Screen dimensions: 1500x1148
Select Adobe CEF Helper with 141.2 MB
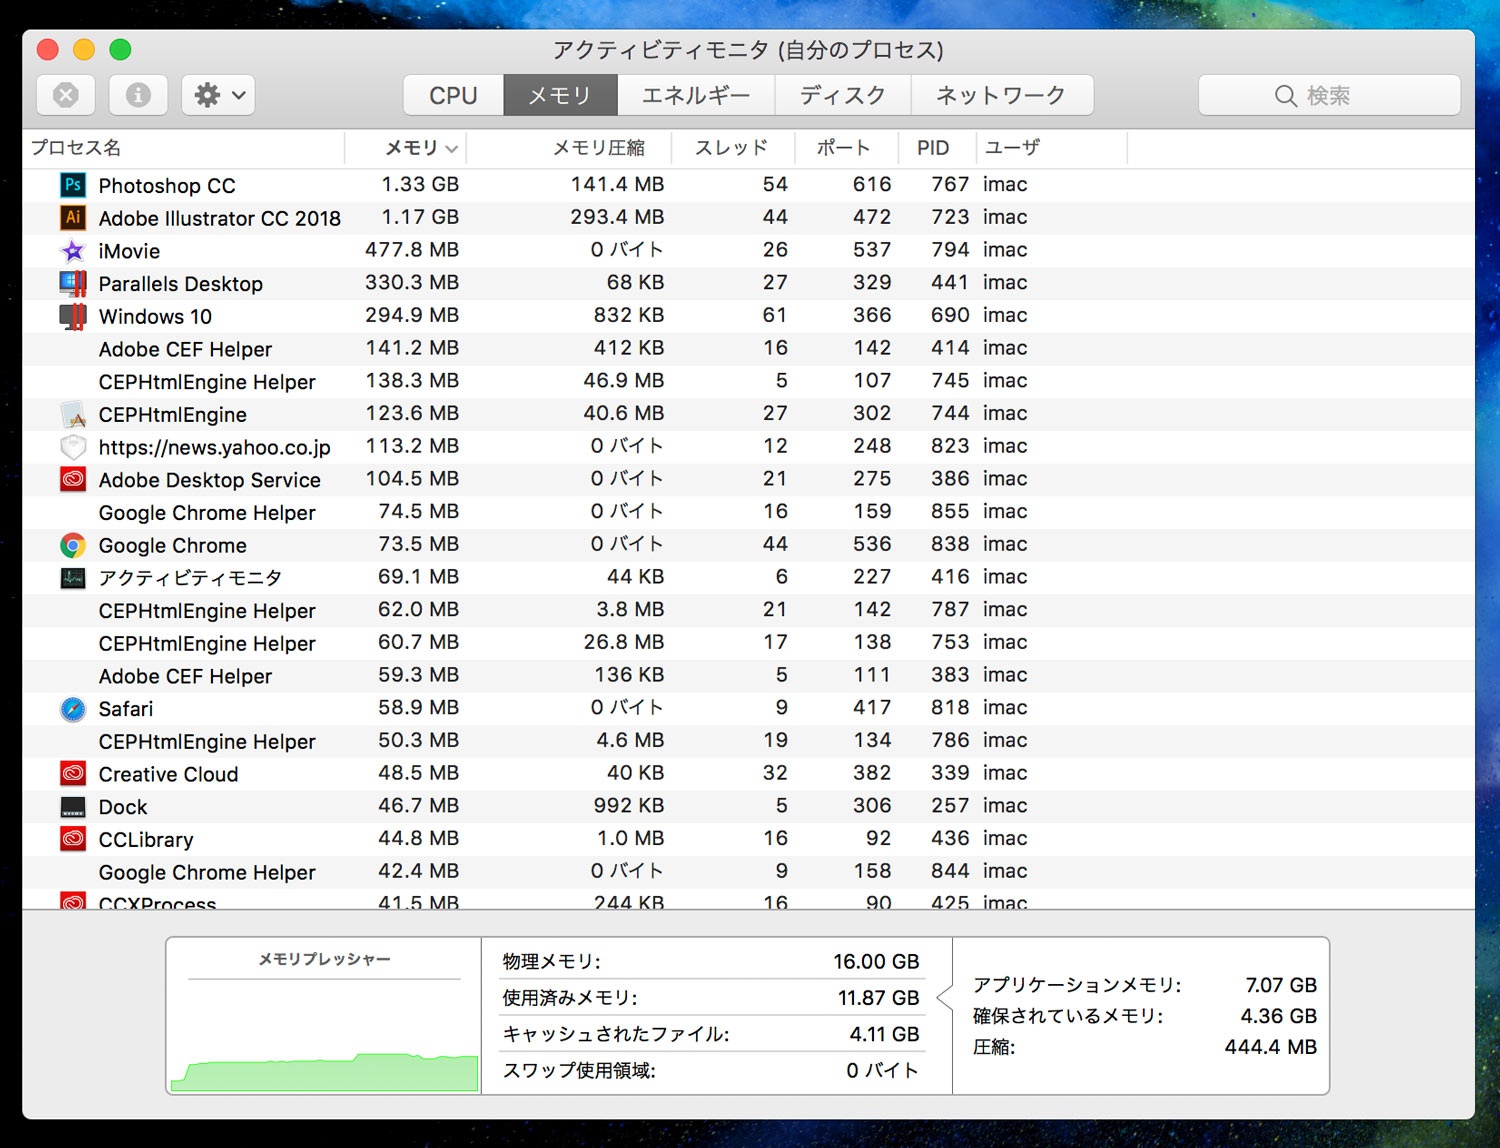[185, 349]
